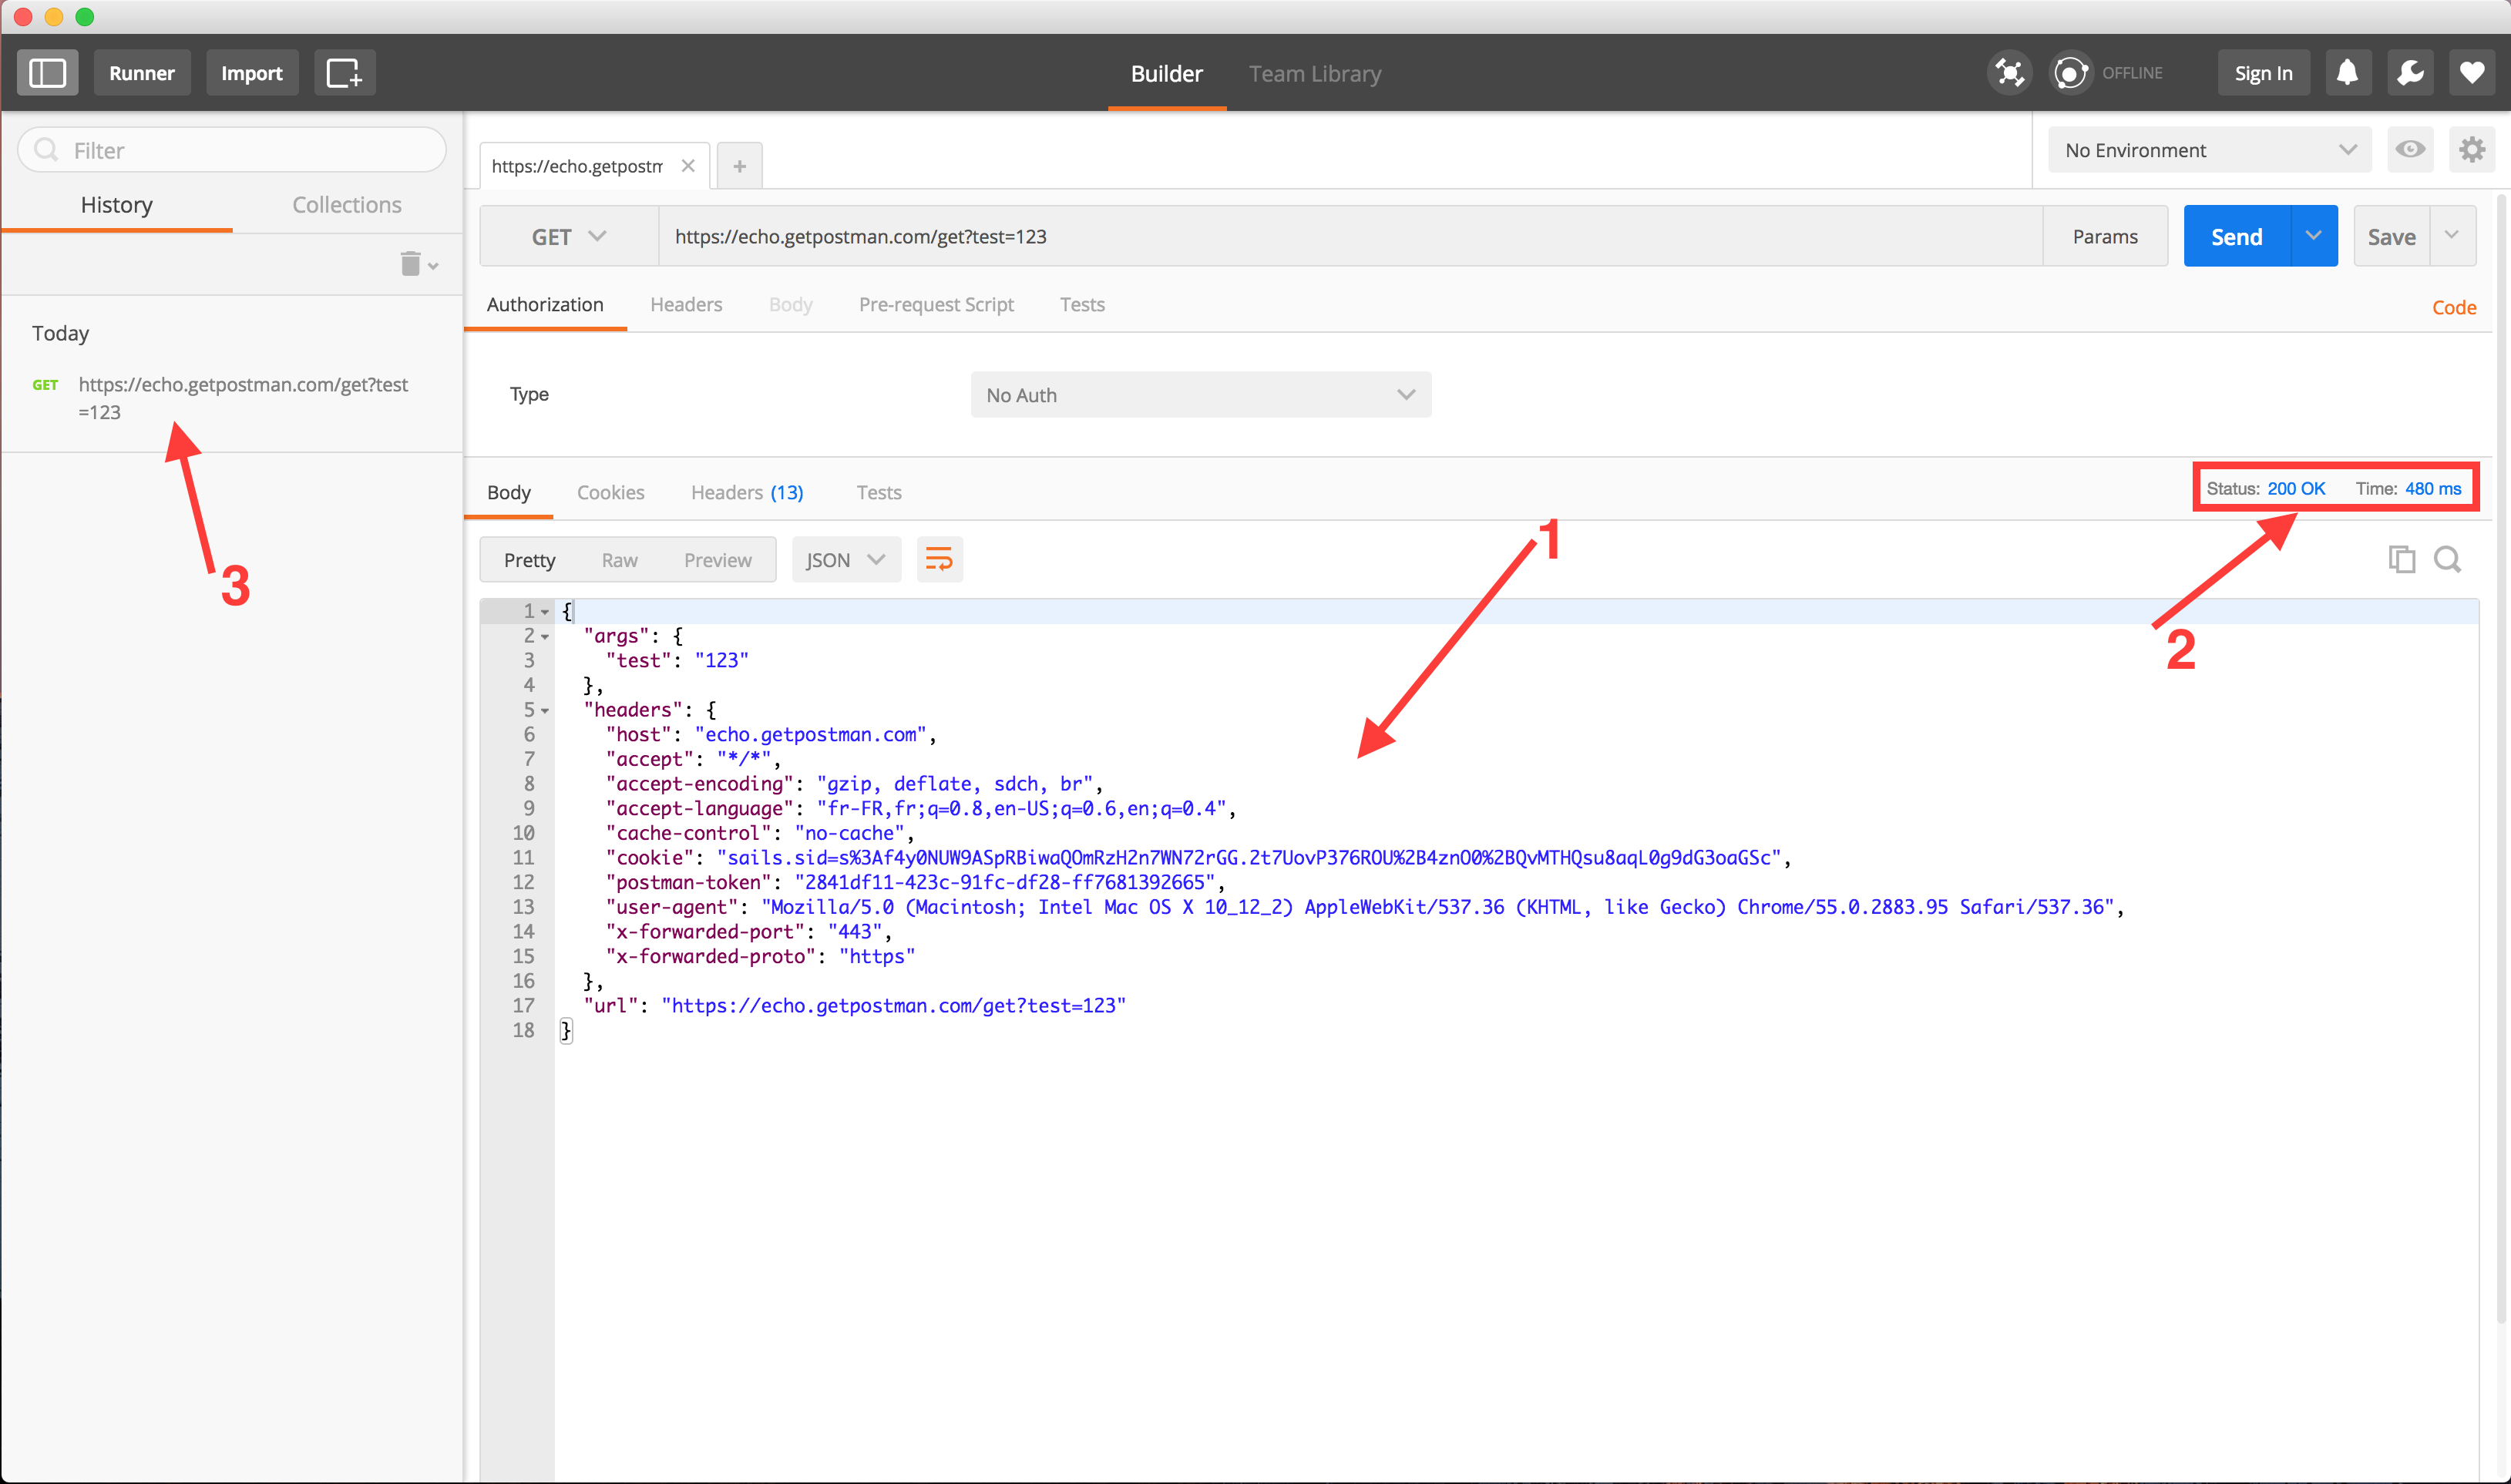
Task: Open the JSON format dropdown
Action: click(846, 560)
